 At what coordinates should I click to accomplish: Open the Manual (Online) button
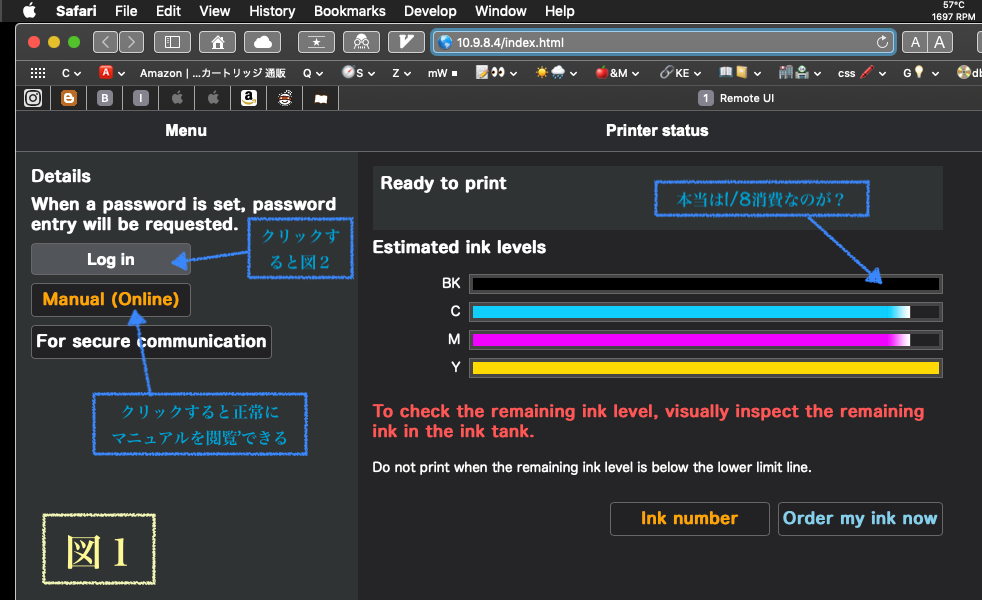110,299
